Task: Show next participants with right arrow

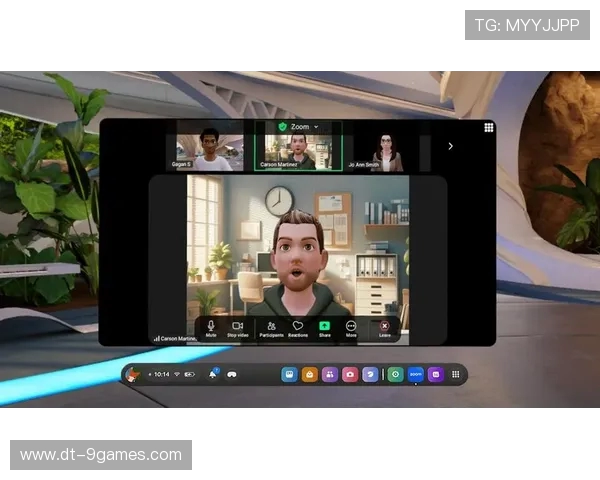Action: [450, 146]
